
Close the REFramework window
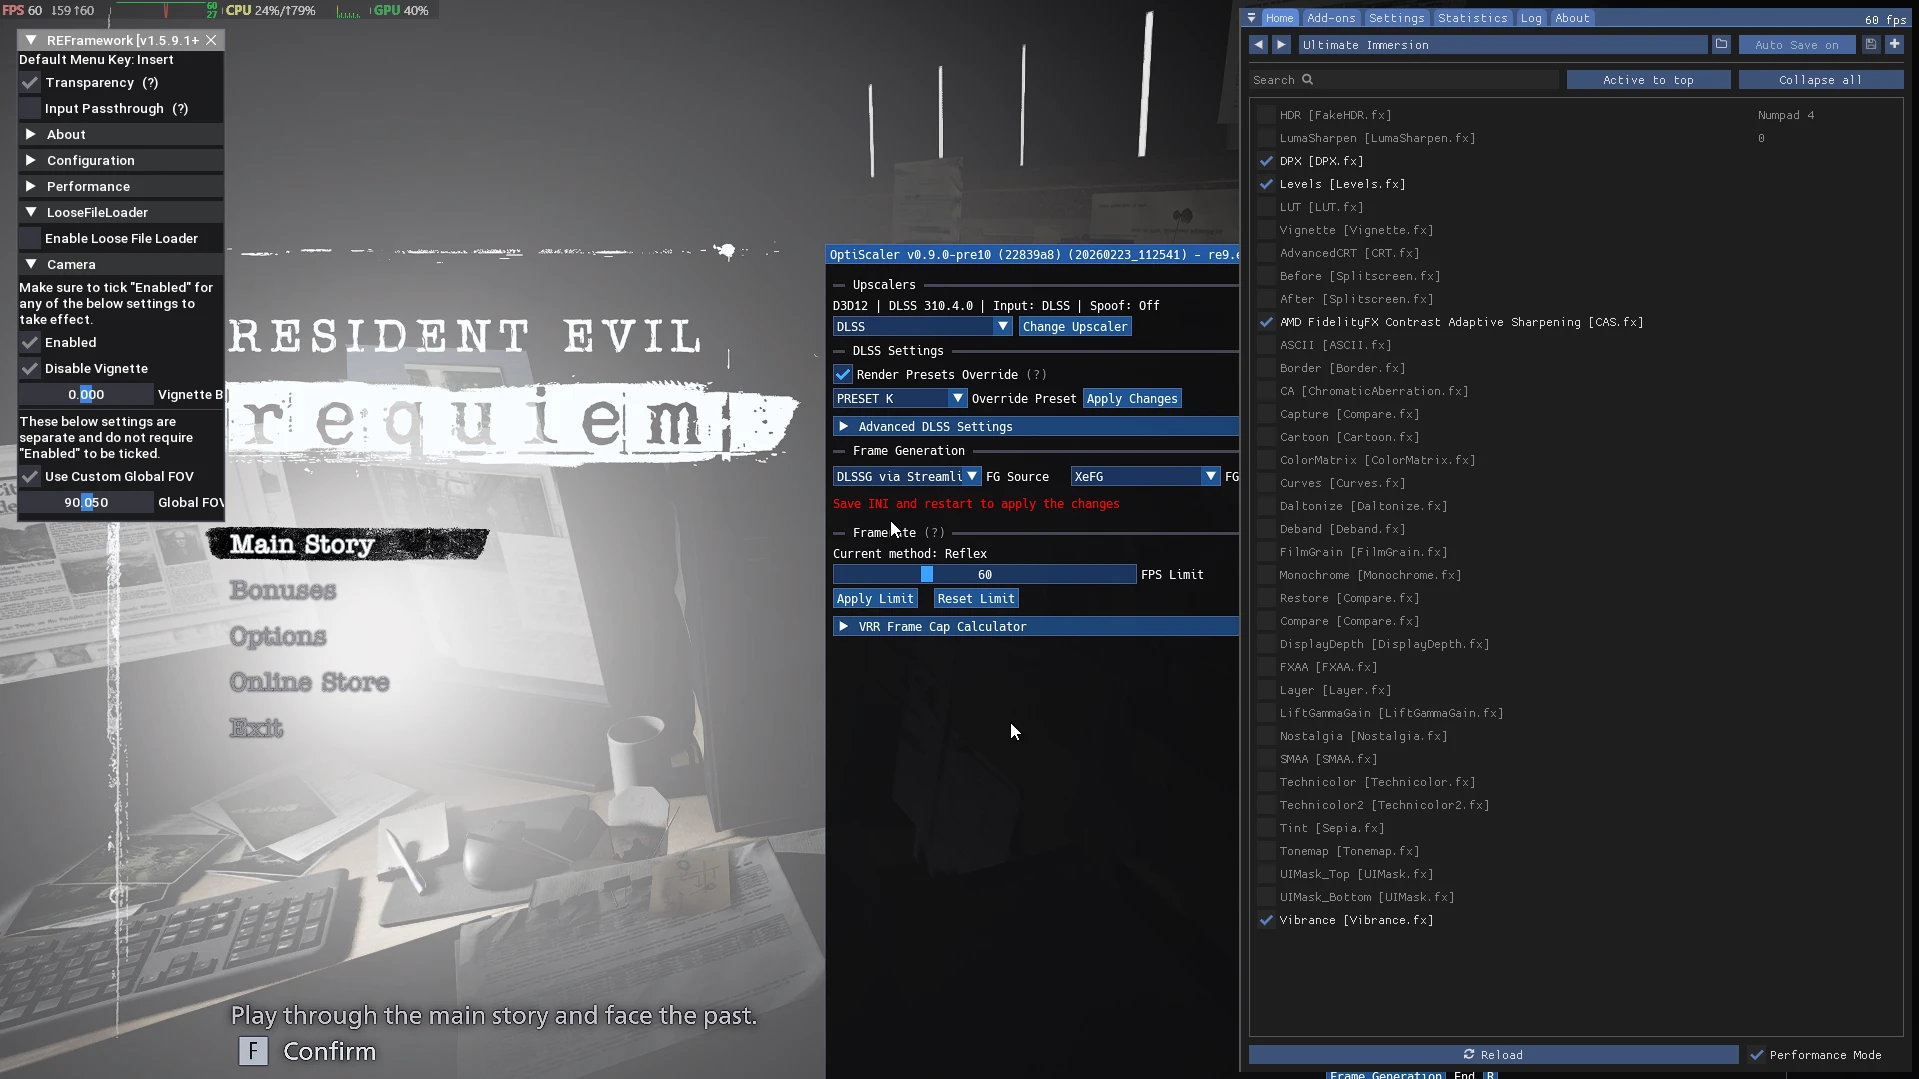pyautogui.click(x=211, y=40)
